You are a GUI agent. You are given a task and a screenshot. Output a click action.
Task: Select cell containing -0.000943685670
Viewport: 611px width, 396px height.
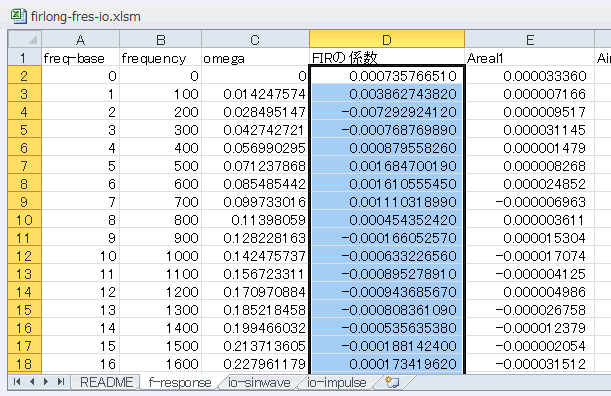[387, 292]
